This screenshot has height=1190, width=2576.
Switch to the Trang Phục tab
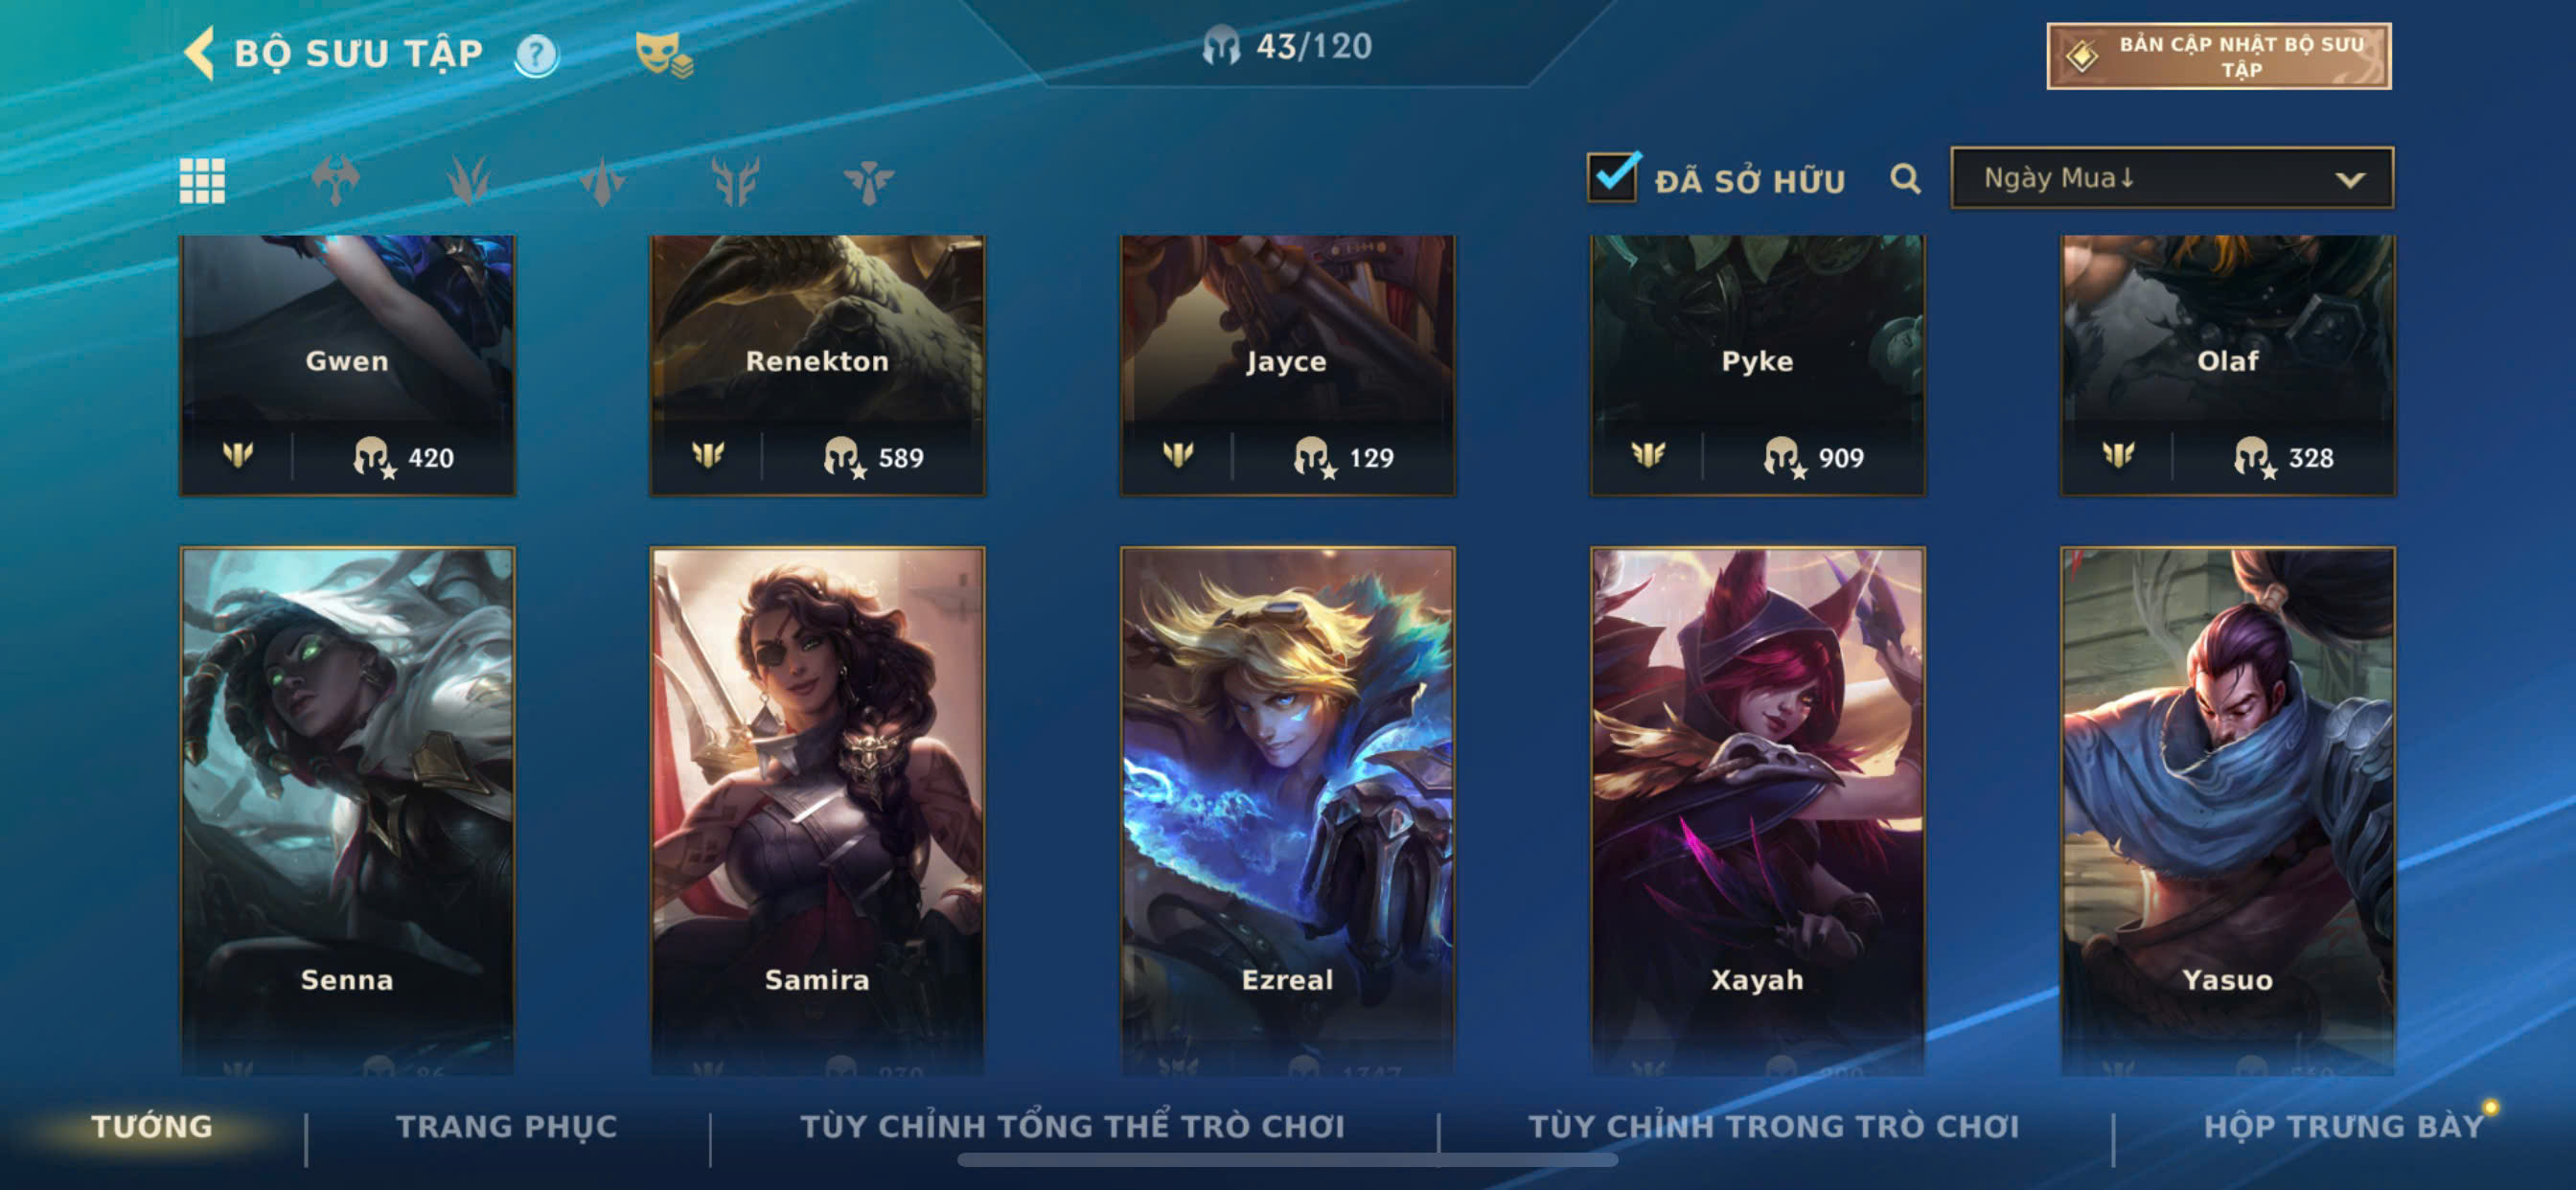pos(507,1126)
